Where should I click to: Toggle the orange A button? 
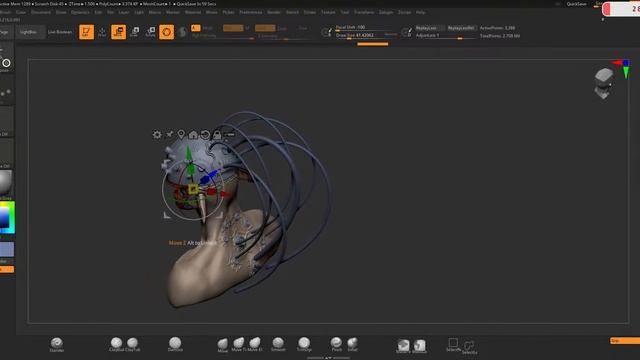coord(196,28)
